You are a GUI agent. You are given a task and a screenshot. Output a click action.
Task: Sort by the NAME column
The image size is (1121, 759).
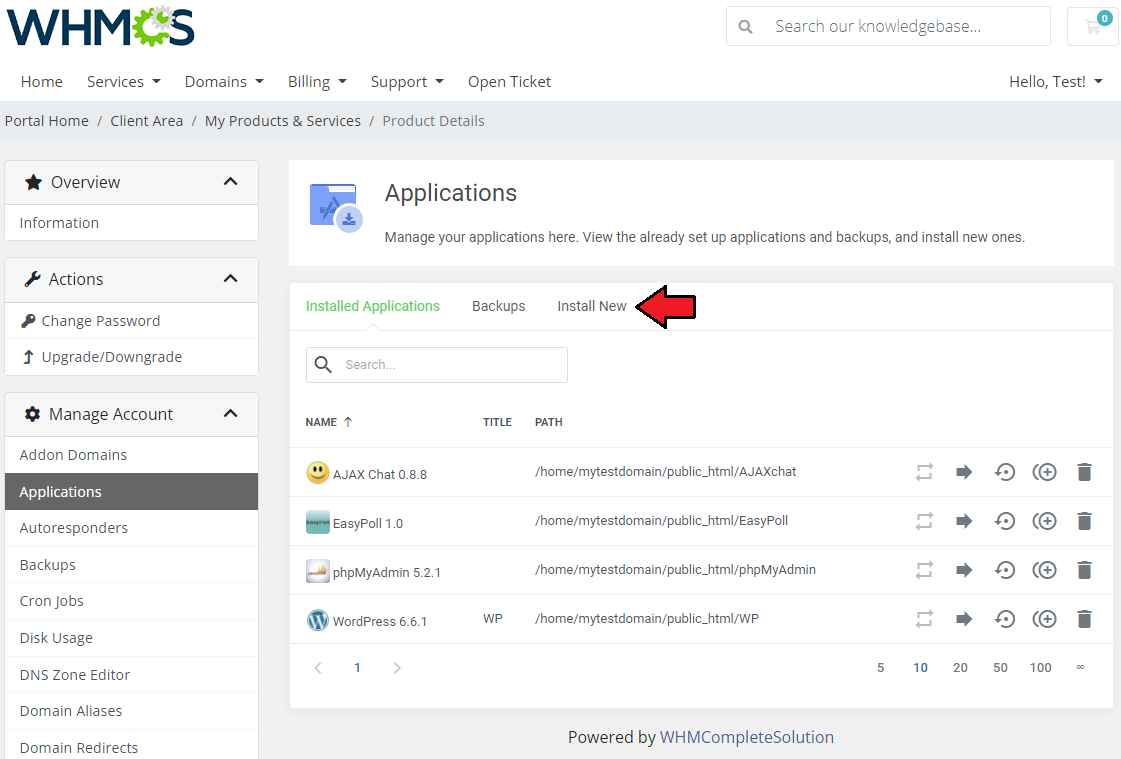[x=329, y=422]
